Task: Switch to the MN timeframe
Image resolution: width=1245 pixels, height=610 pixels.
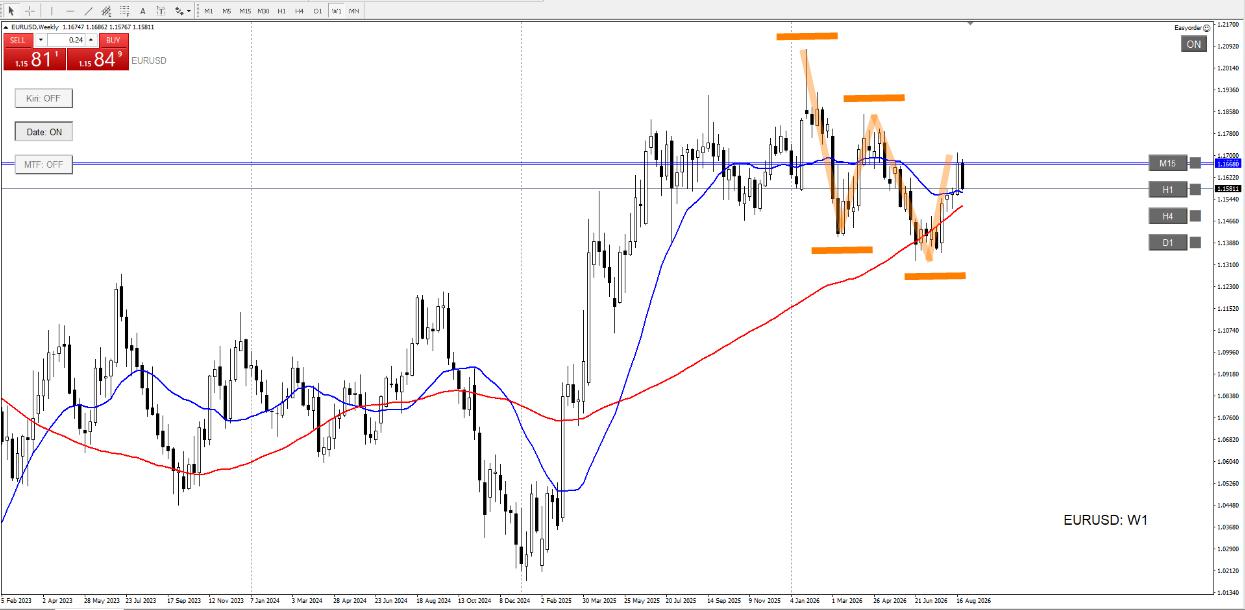Action: [x=354, y=11]
